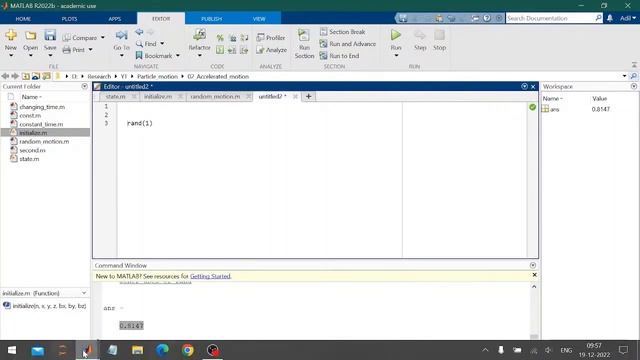Click the New file icon
Viewport: 640px width, 360px height.
tap(11, 36)
